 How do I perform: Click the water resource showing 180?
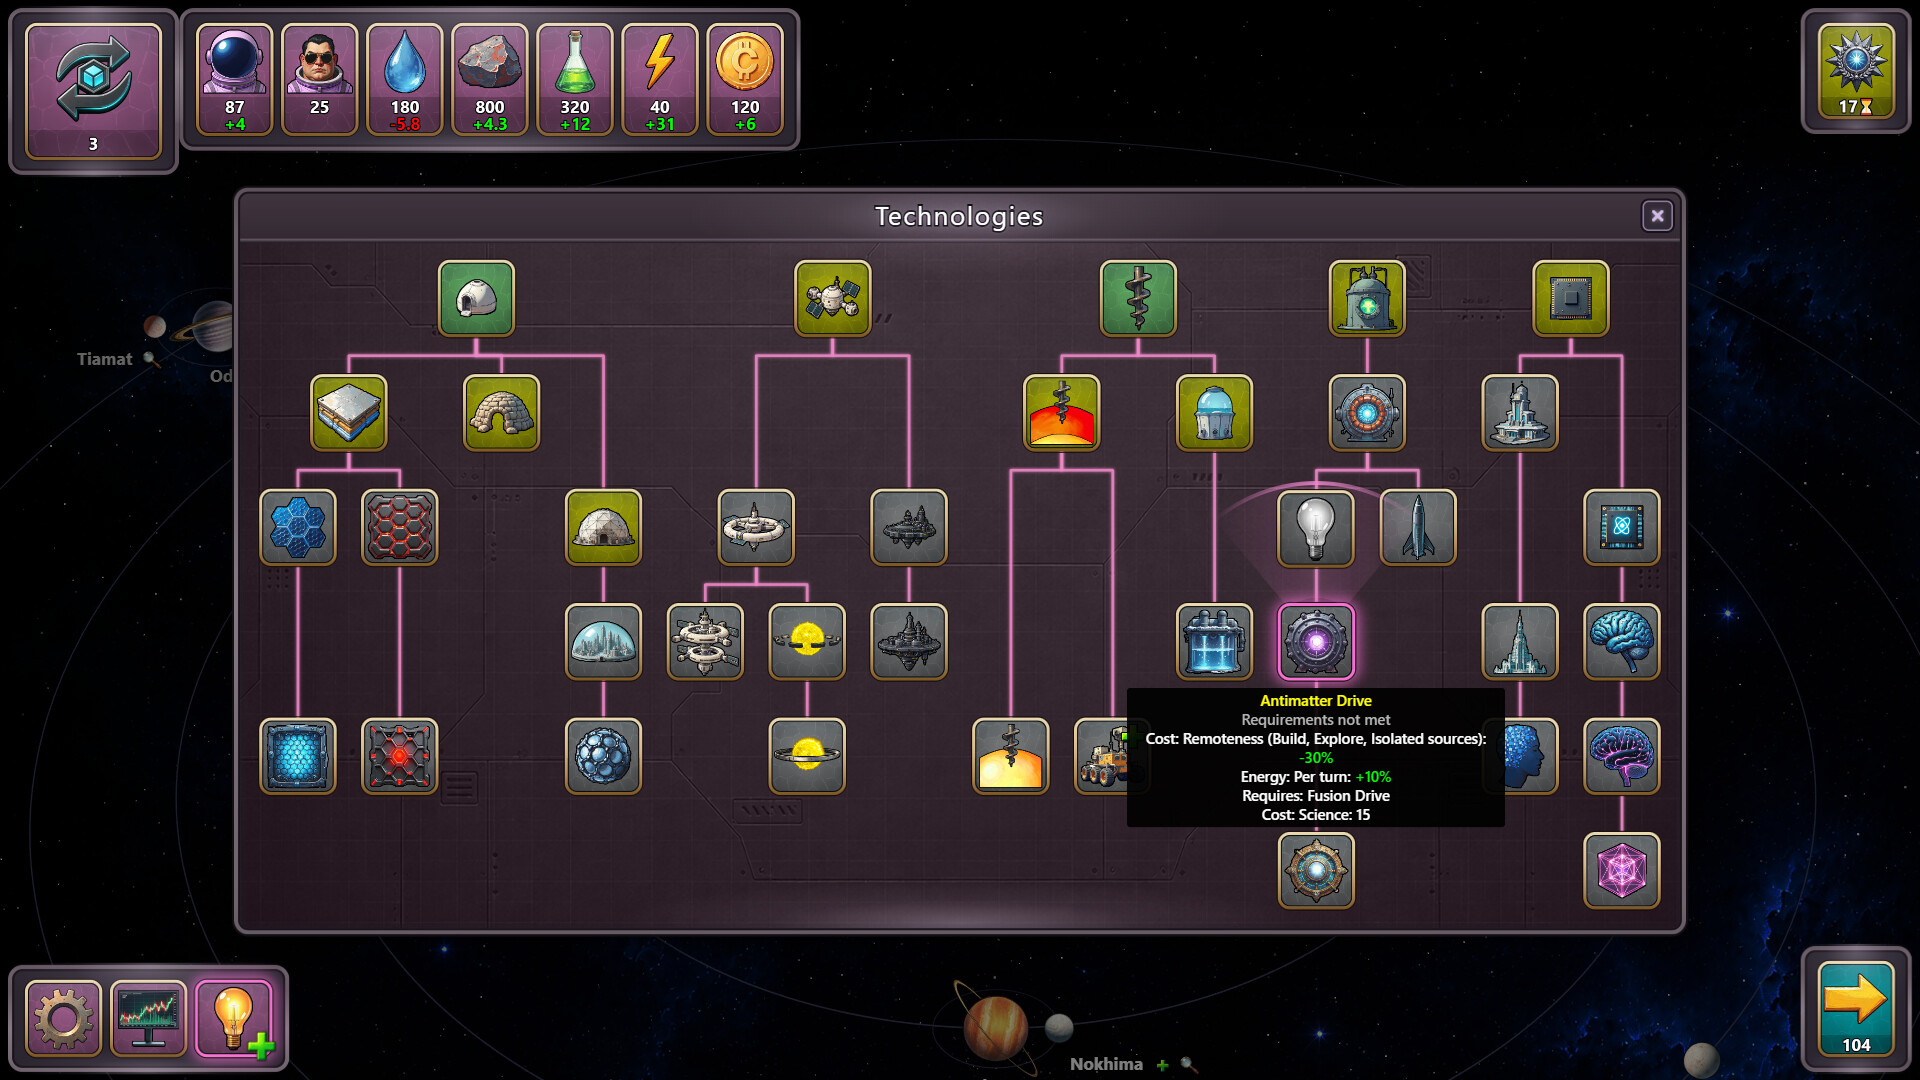(x=405, y=80)
